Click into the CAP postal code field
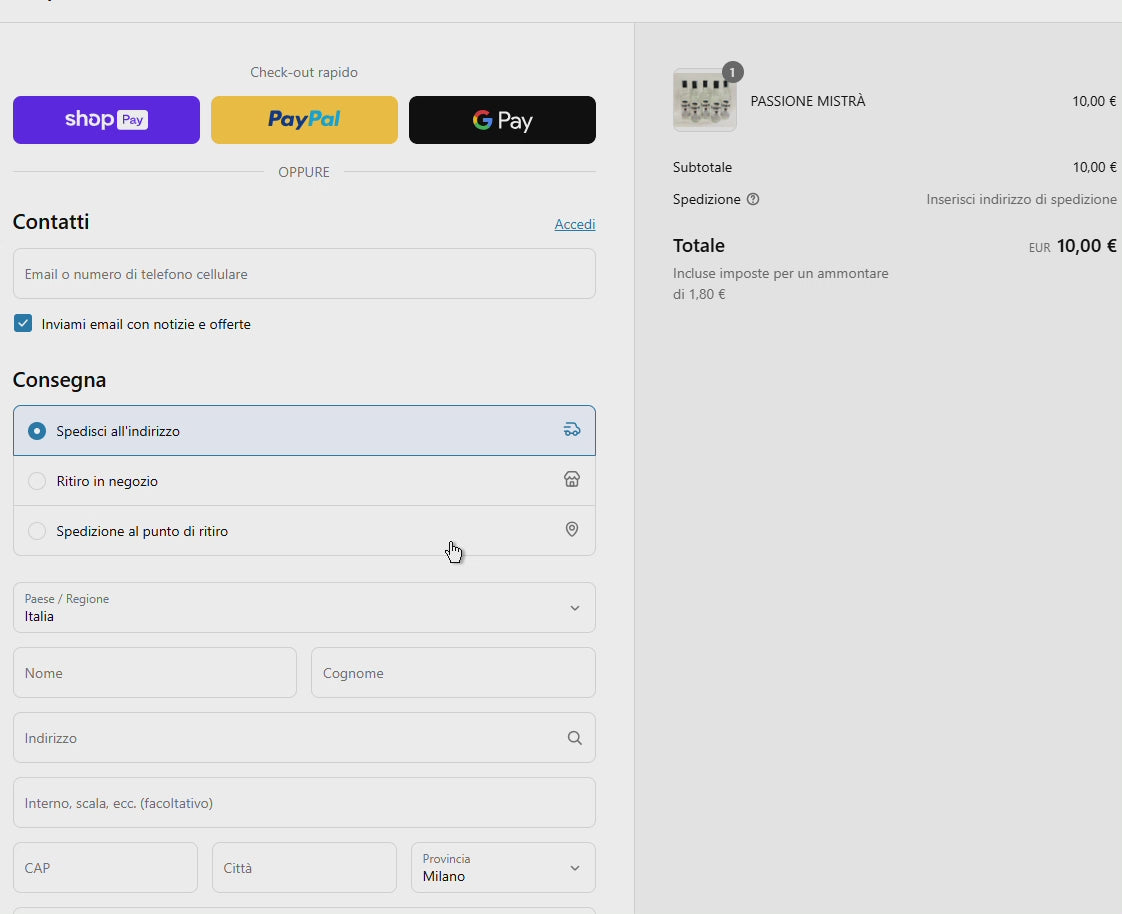Viewport: 1122px width, 914px height. (105, 867)
